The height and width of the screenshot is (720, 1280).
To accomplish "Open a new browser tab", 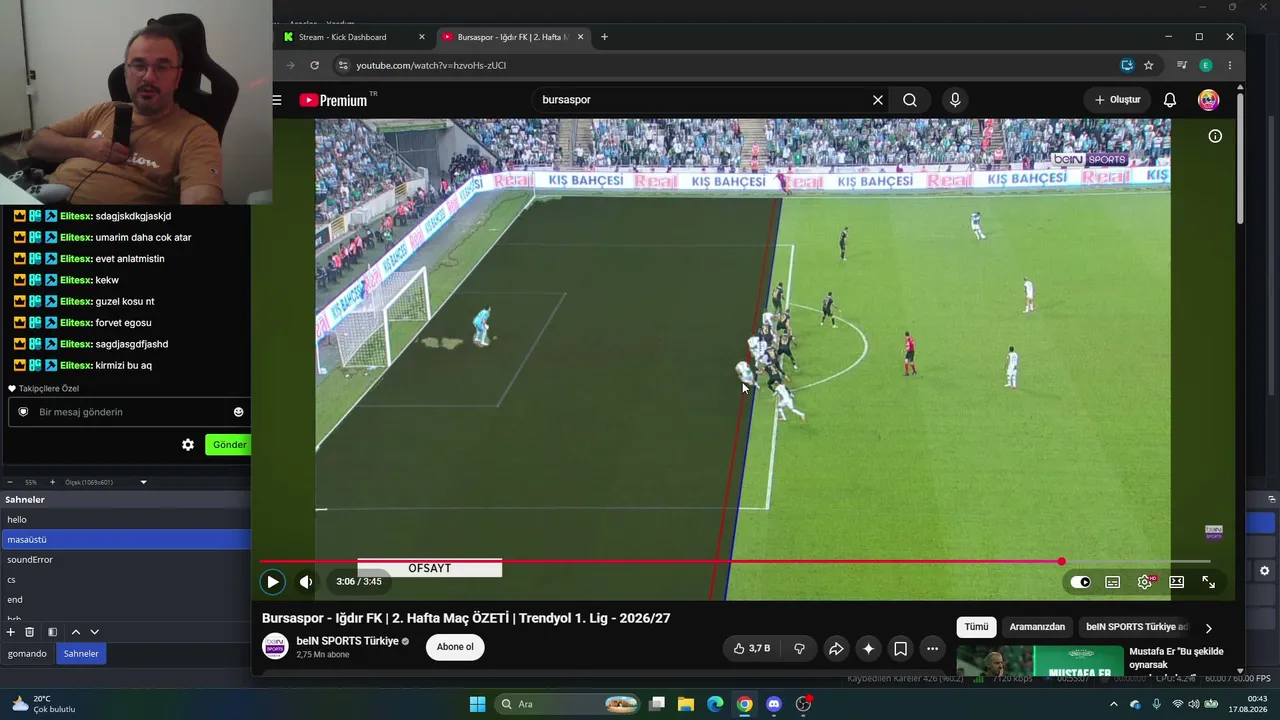I will point(604,37).
